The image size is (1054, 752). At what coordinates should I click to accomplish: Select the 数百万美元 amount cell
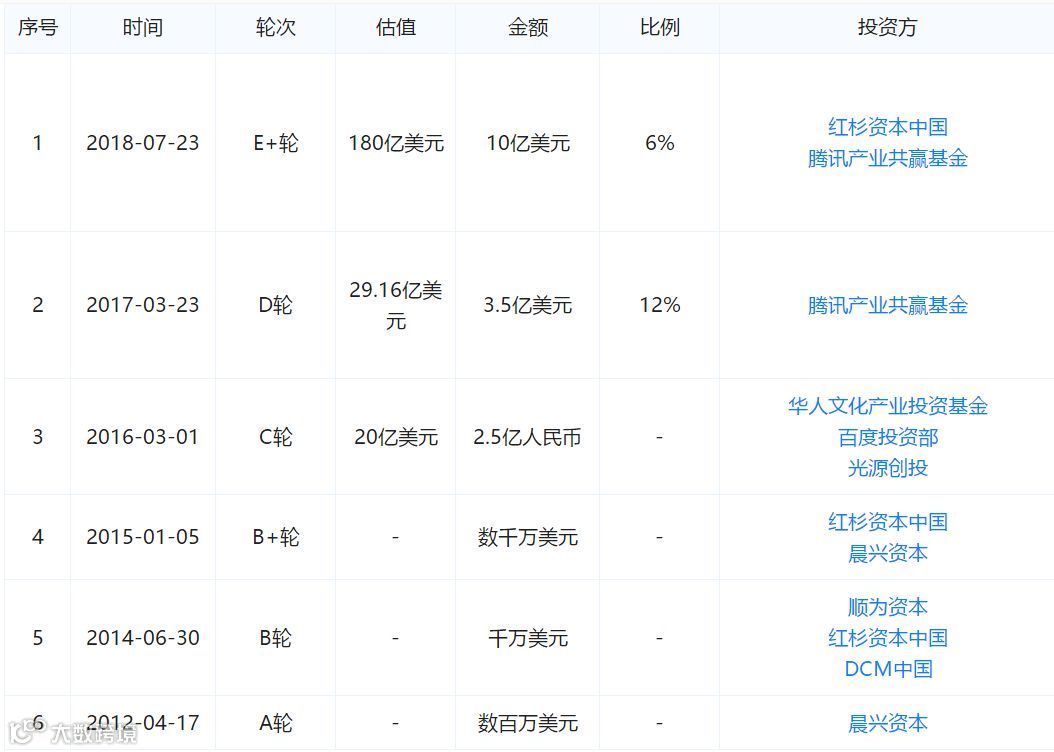pos(528,723)
